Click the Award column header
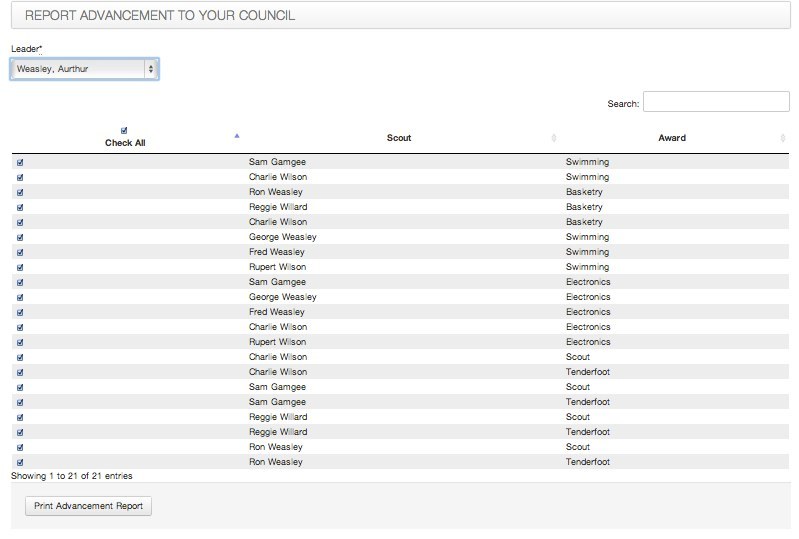 click(672, 138)
